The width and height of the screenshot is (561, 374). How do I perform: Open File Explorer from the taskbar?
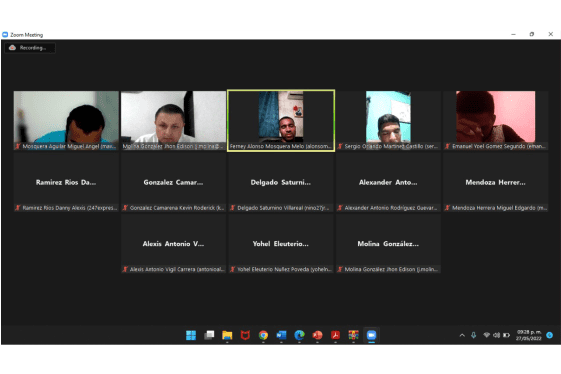[x=227, y=335]
